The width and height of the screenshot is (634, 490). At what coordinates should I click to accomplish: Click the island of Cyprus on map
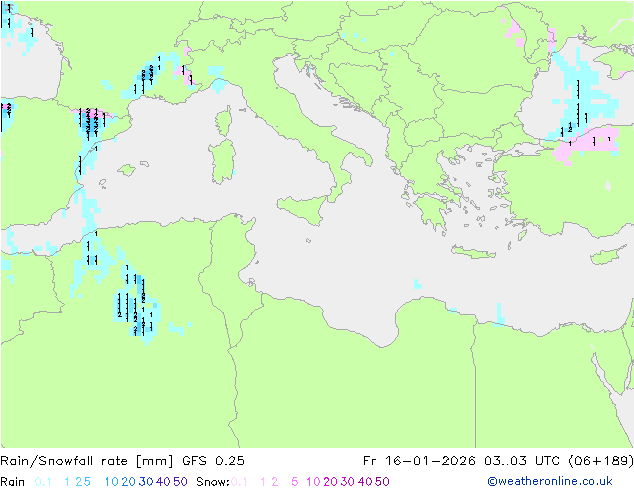point(609,256)
